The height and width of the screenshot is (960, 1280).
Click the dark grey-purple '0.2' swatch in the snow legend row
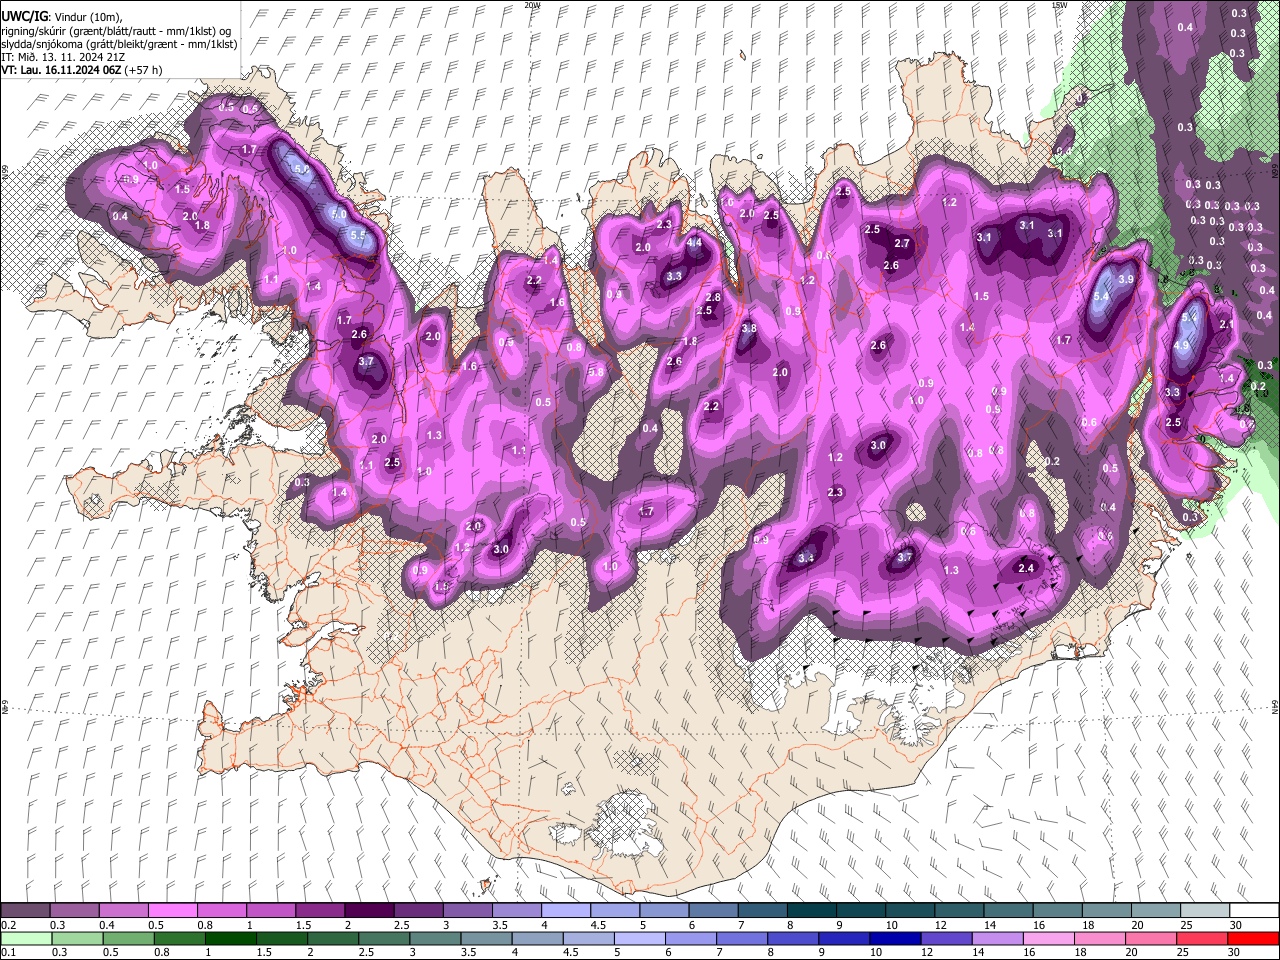click(x=25, y=911)
